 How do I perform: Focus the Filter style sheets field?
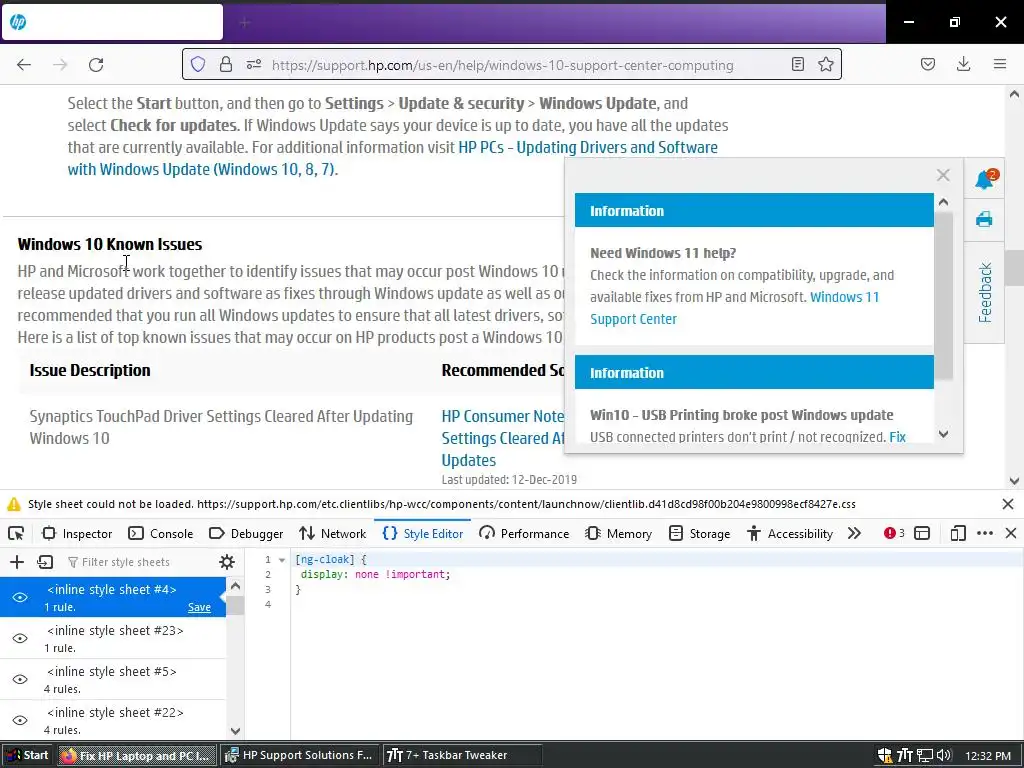137,562
